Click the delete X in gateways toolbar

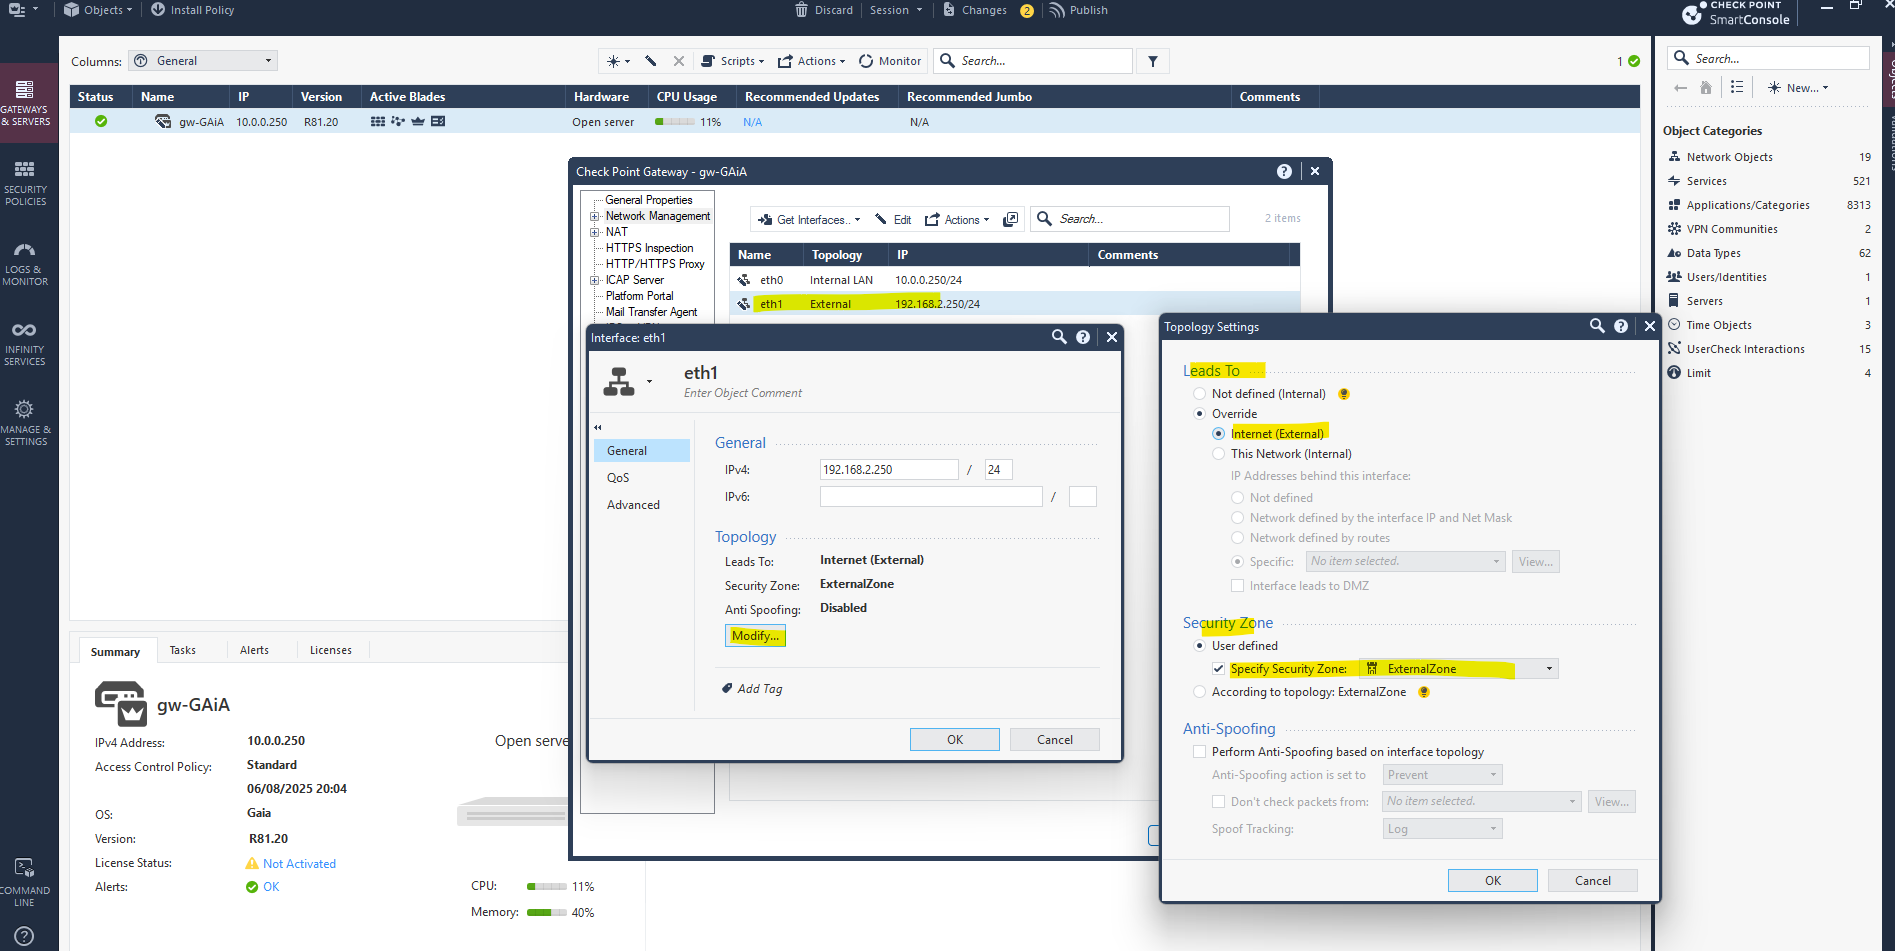point(679,61)
